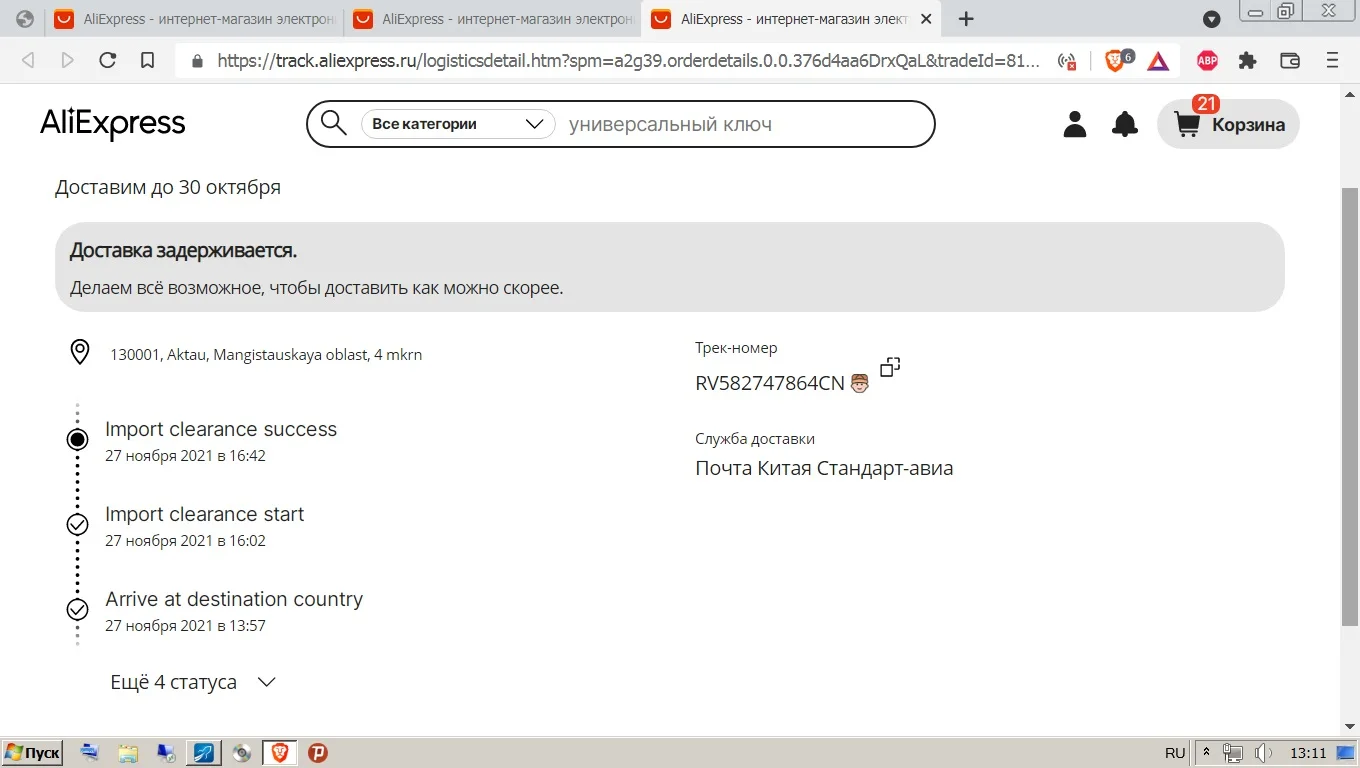The height and width of the screenshot is (768, 1360).
Task: Click the Доставка задерживается notice heading
Action: coord(183,250)
